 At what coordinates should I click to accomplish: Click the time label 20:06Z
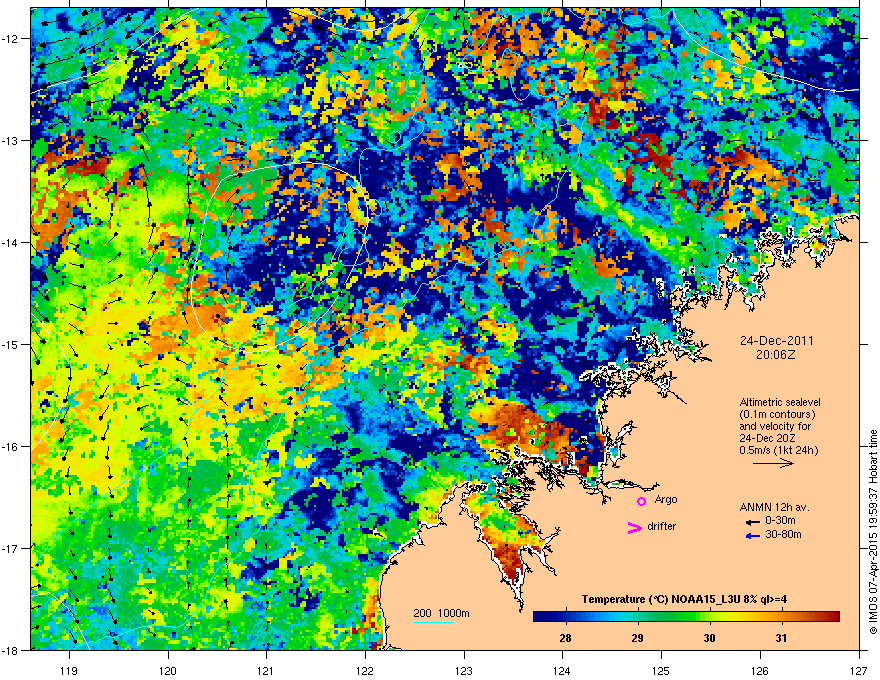(x=776, y=355)
